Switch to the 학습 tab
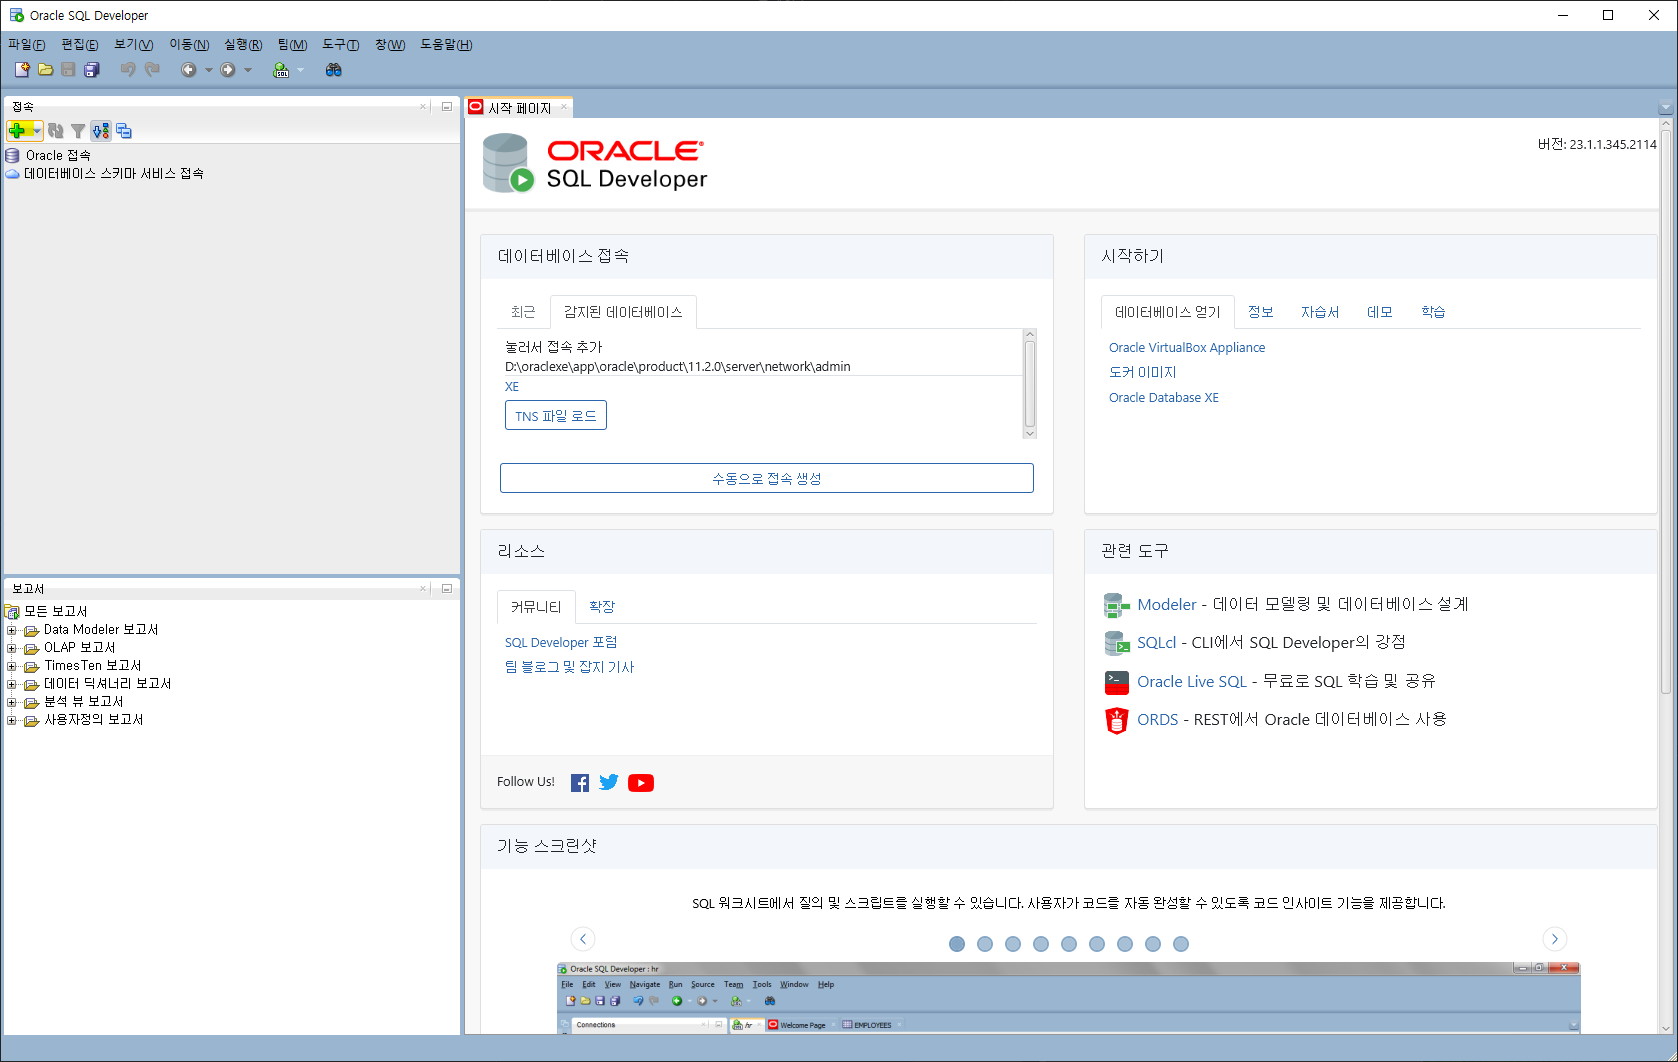Image resolution: width=1678 pixels, height=1062 pixels. [1433, 312]
